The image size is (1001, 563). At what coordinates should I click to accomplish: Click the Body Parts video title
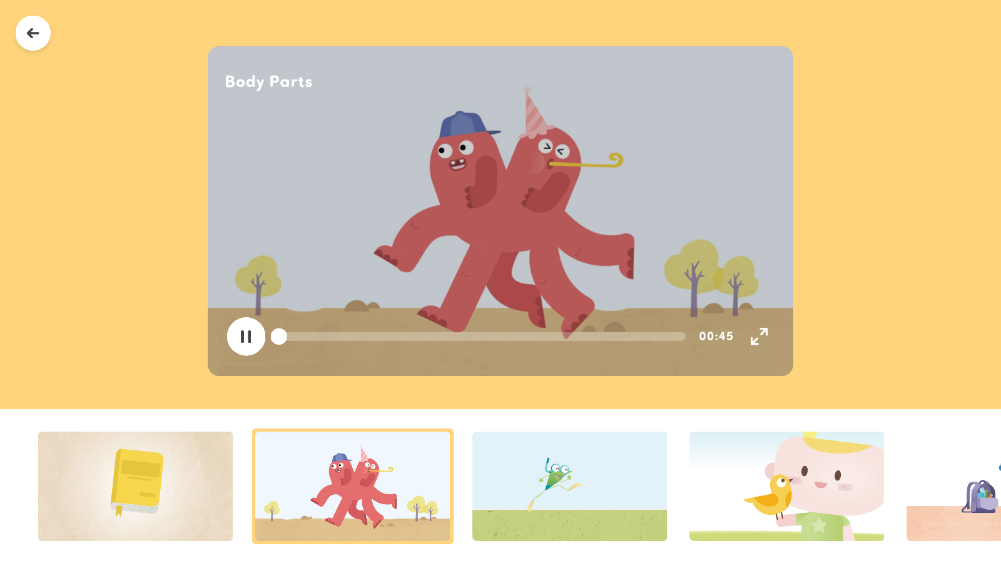268,82
